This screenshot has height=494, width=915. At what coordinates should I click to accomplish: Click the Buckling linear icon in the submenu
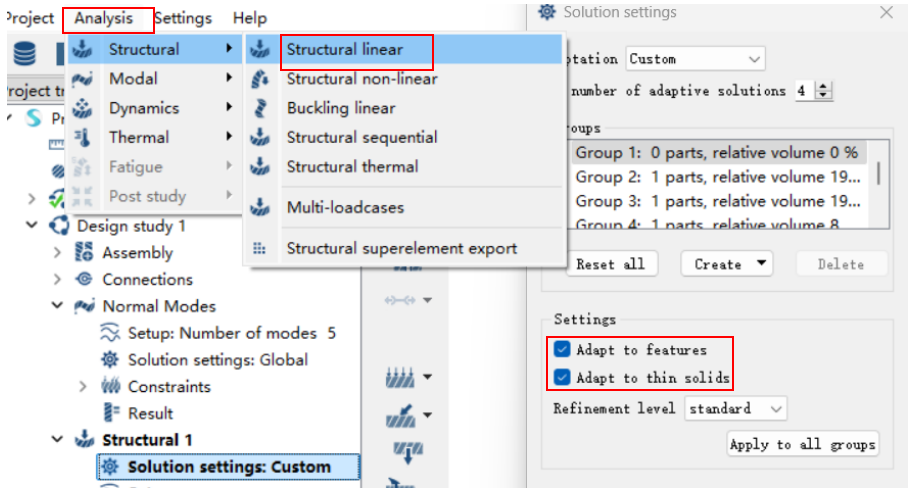(x=260, y=108)
